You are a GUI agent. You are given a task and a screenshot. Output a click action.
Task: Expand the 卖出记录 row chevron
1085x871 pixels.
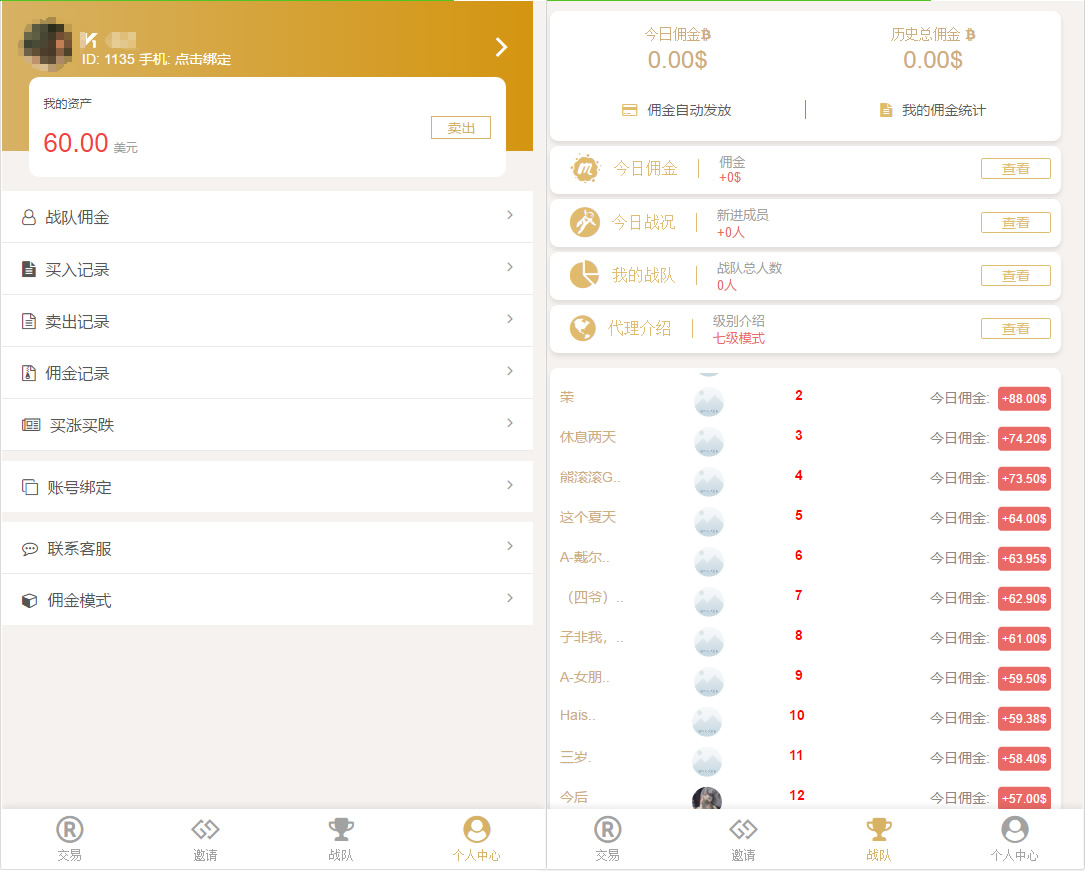(510, 320)
